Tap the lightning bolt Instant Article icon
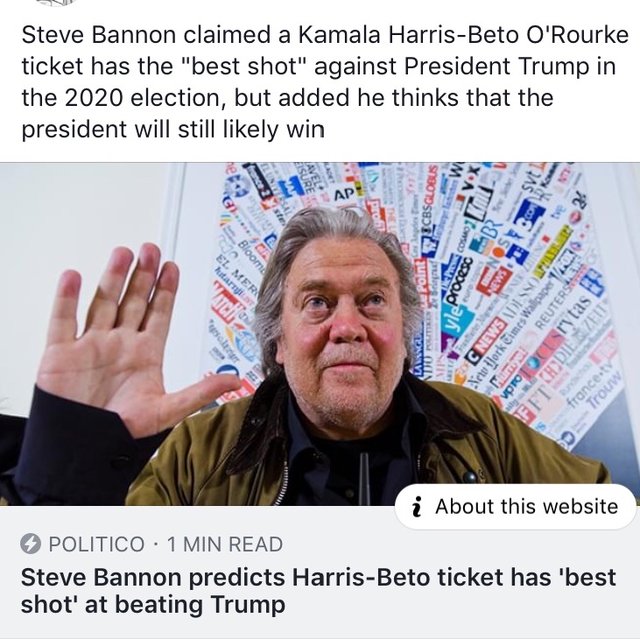This screenshot has height=639, width=640. pyautogui.click(x=30, y=544)
